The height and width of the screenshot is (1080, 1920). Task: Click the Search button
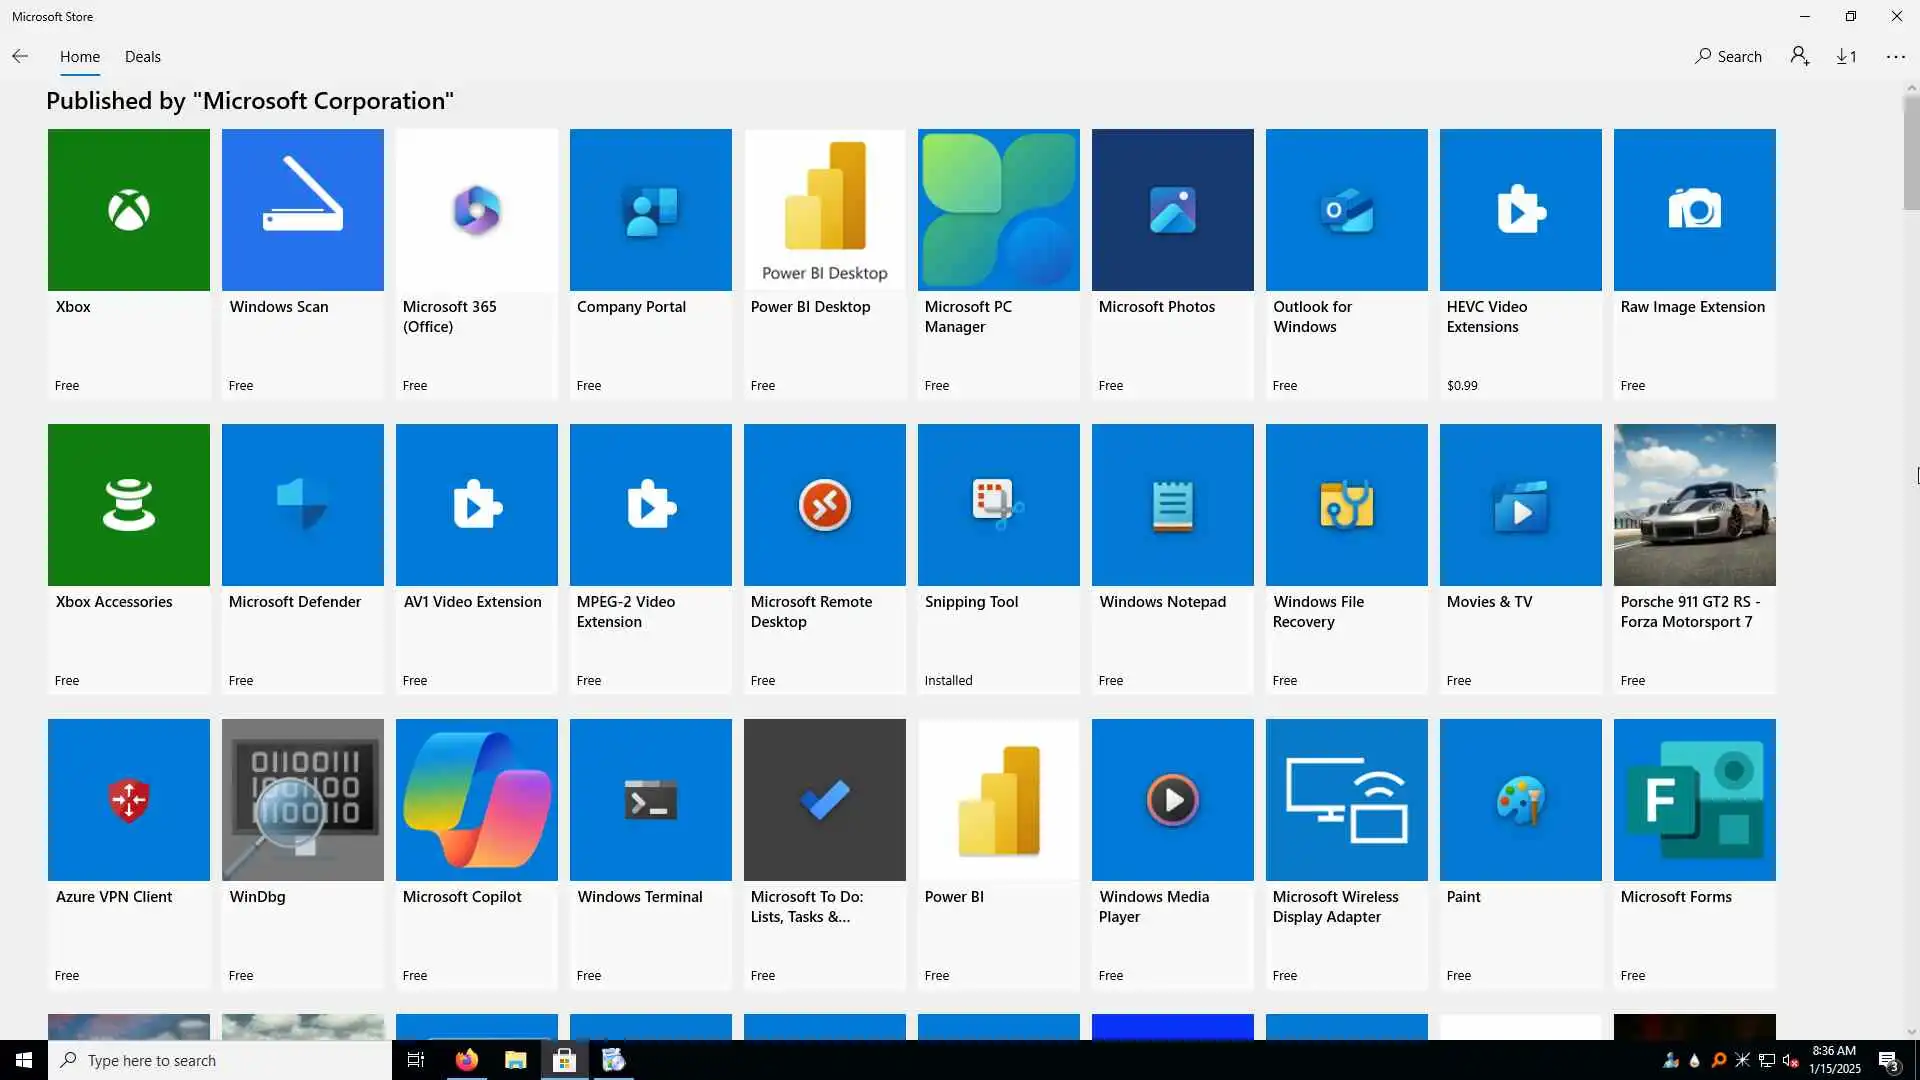(x=1728, y=57)
